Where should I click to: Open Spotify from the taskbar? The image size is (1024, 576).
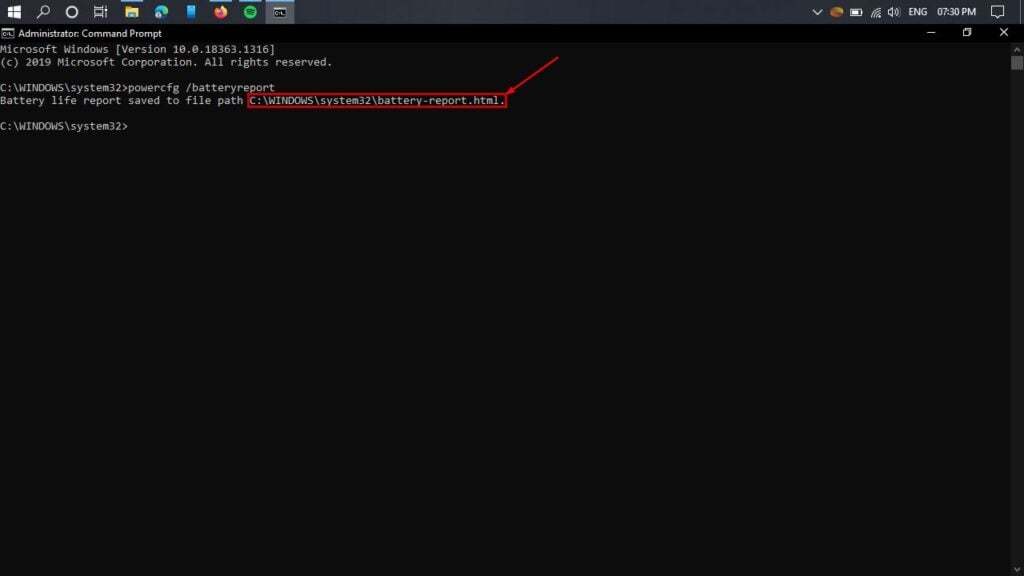tap(250, 12)
